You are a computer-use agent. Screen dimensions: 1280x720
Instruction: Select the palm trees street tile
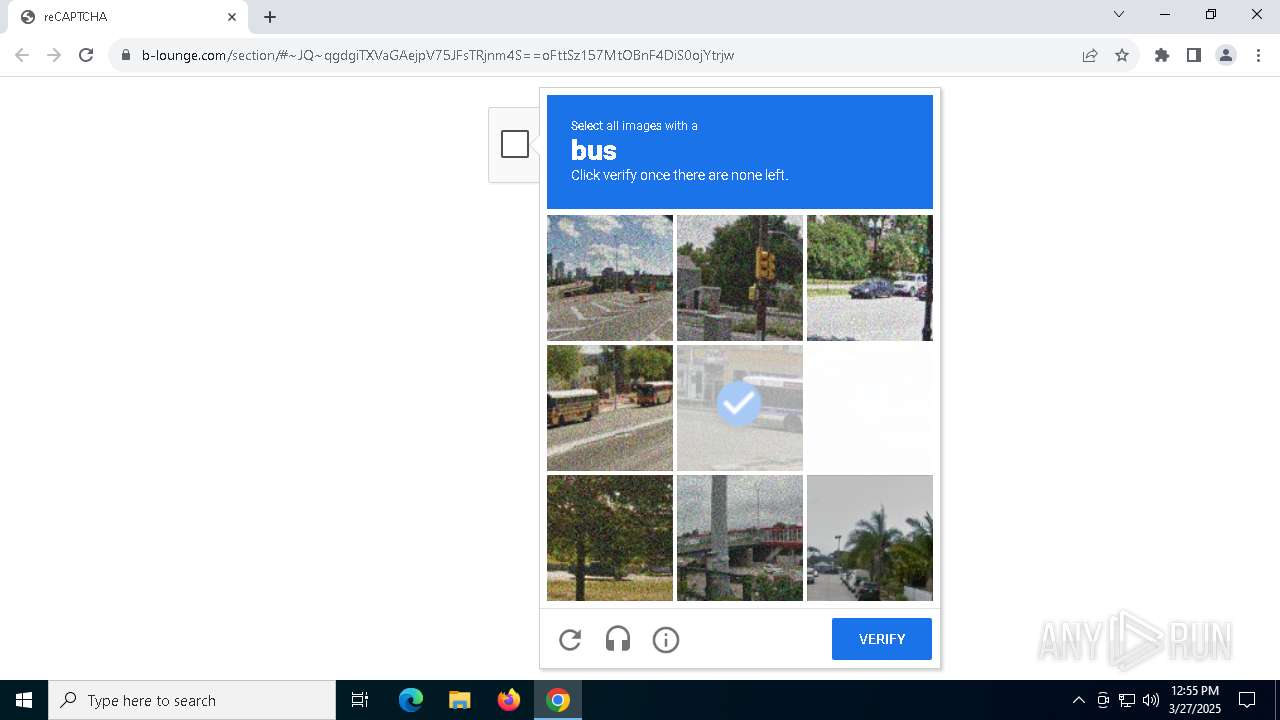click(x=870, y=538)
